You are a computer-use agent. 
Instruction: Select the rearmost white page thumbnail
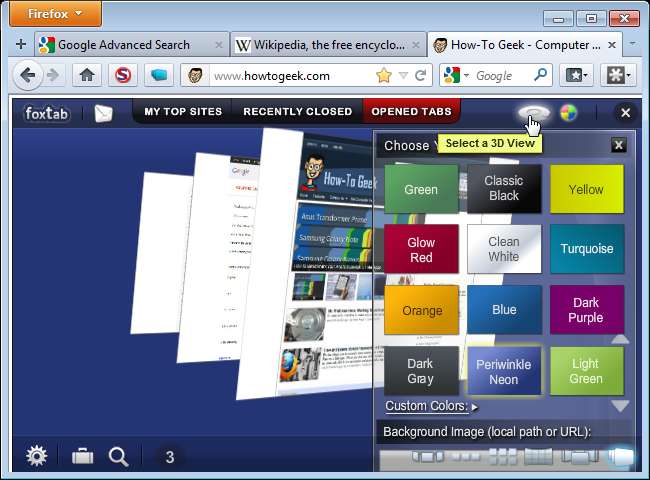(160, 253)
